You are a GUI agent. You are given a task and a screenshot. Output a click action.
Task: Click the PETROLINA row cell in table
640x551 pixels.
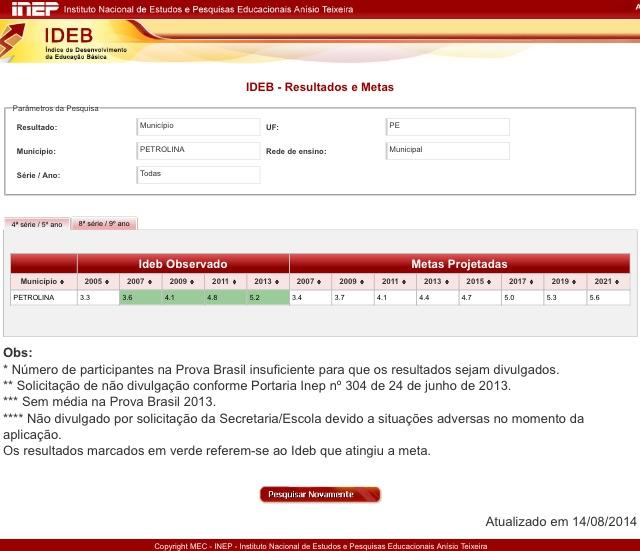tap(44, 297)
